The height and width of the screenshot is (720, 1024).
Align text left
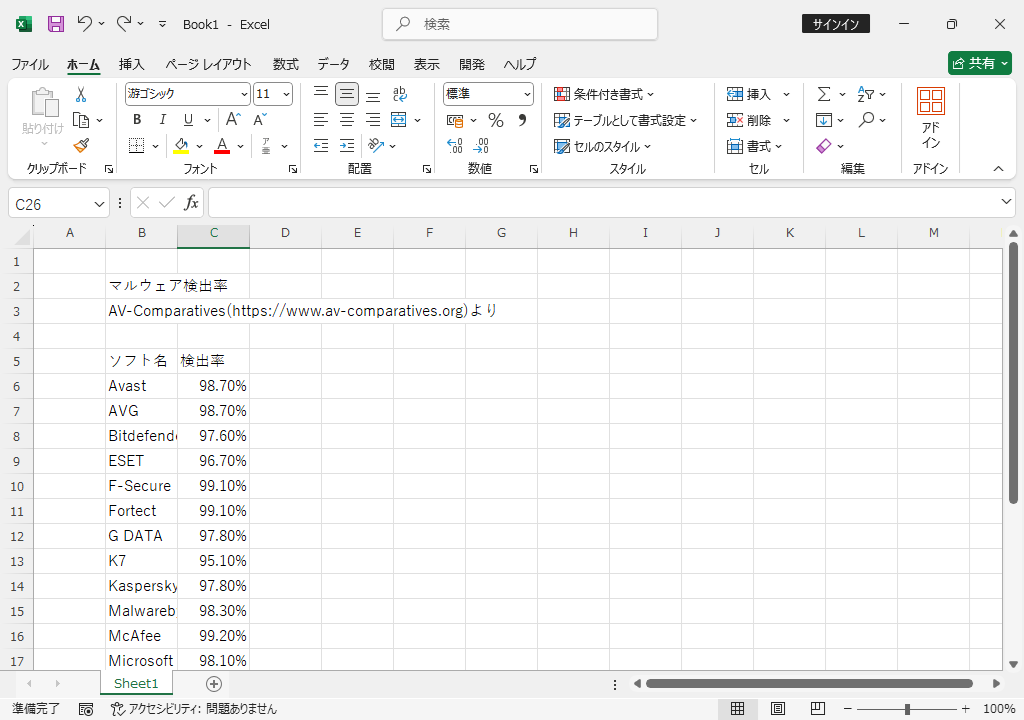321,120
